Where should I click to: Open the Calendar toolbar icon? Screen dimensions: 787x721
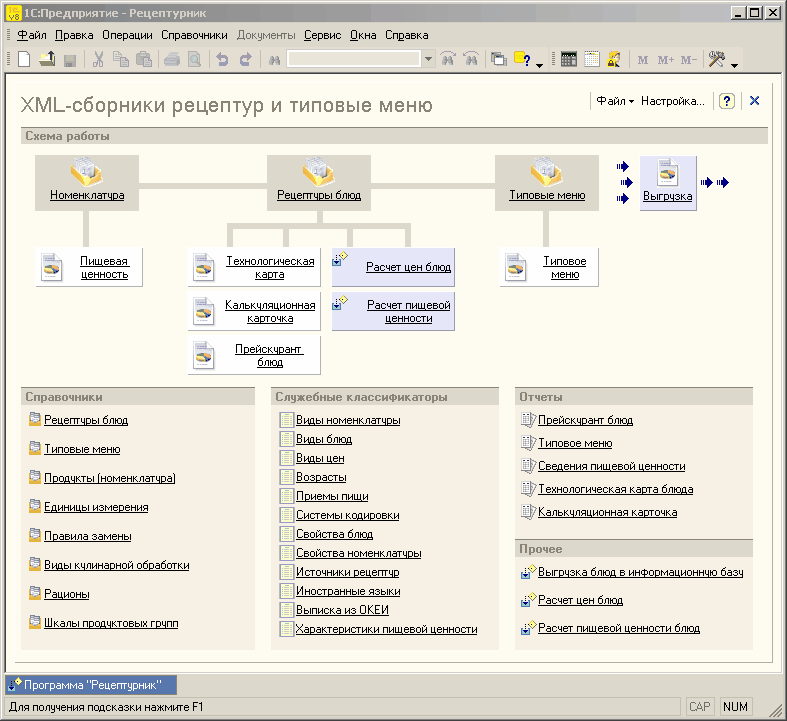592,59
